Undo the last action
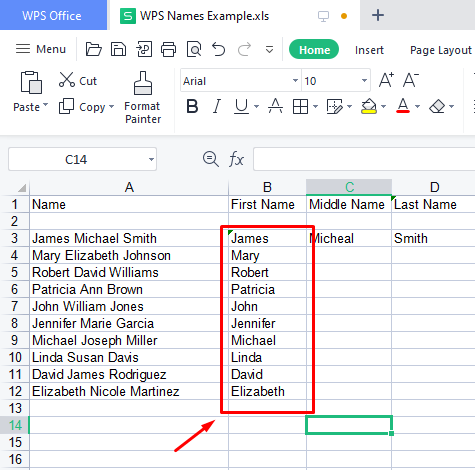 [x=219, y=49]
